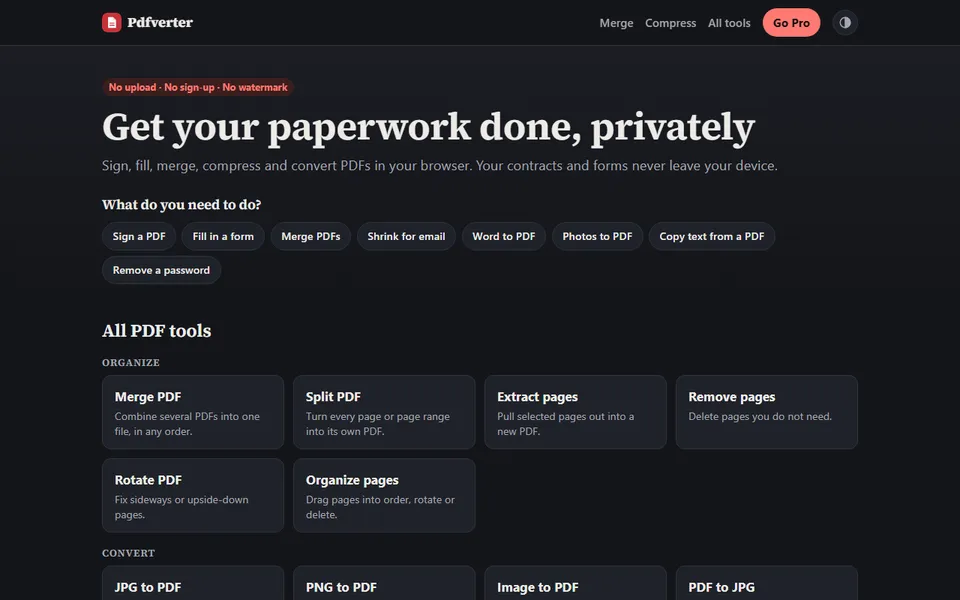Click the What do you need to do heading

click(181, 204)
